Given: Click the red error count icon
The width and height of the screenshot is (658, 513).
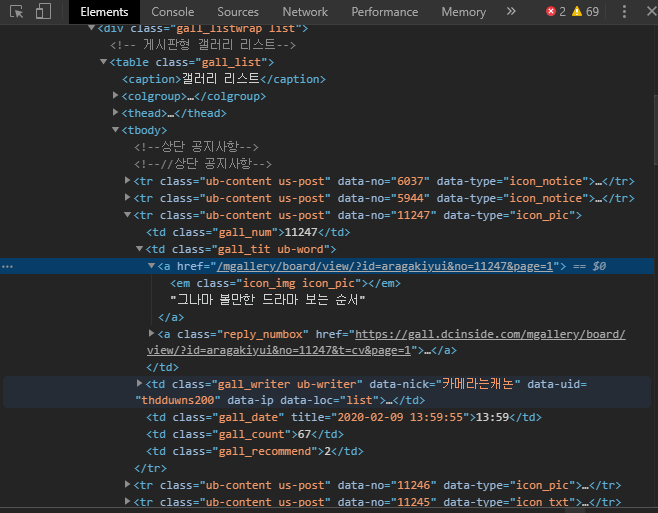Looking at the screenshot, I should [551, 11].
